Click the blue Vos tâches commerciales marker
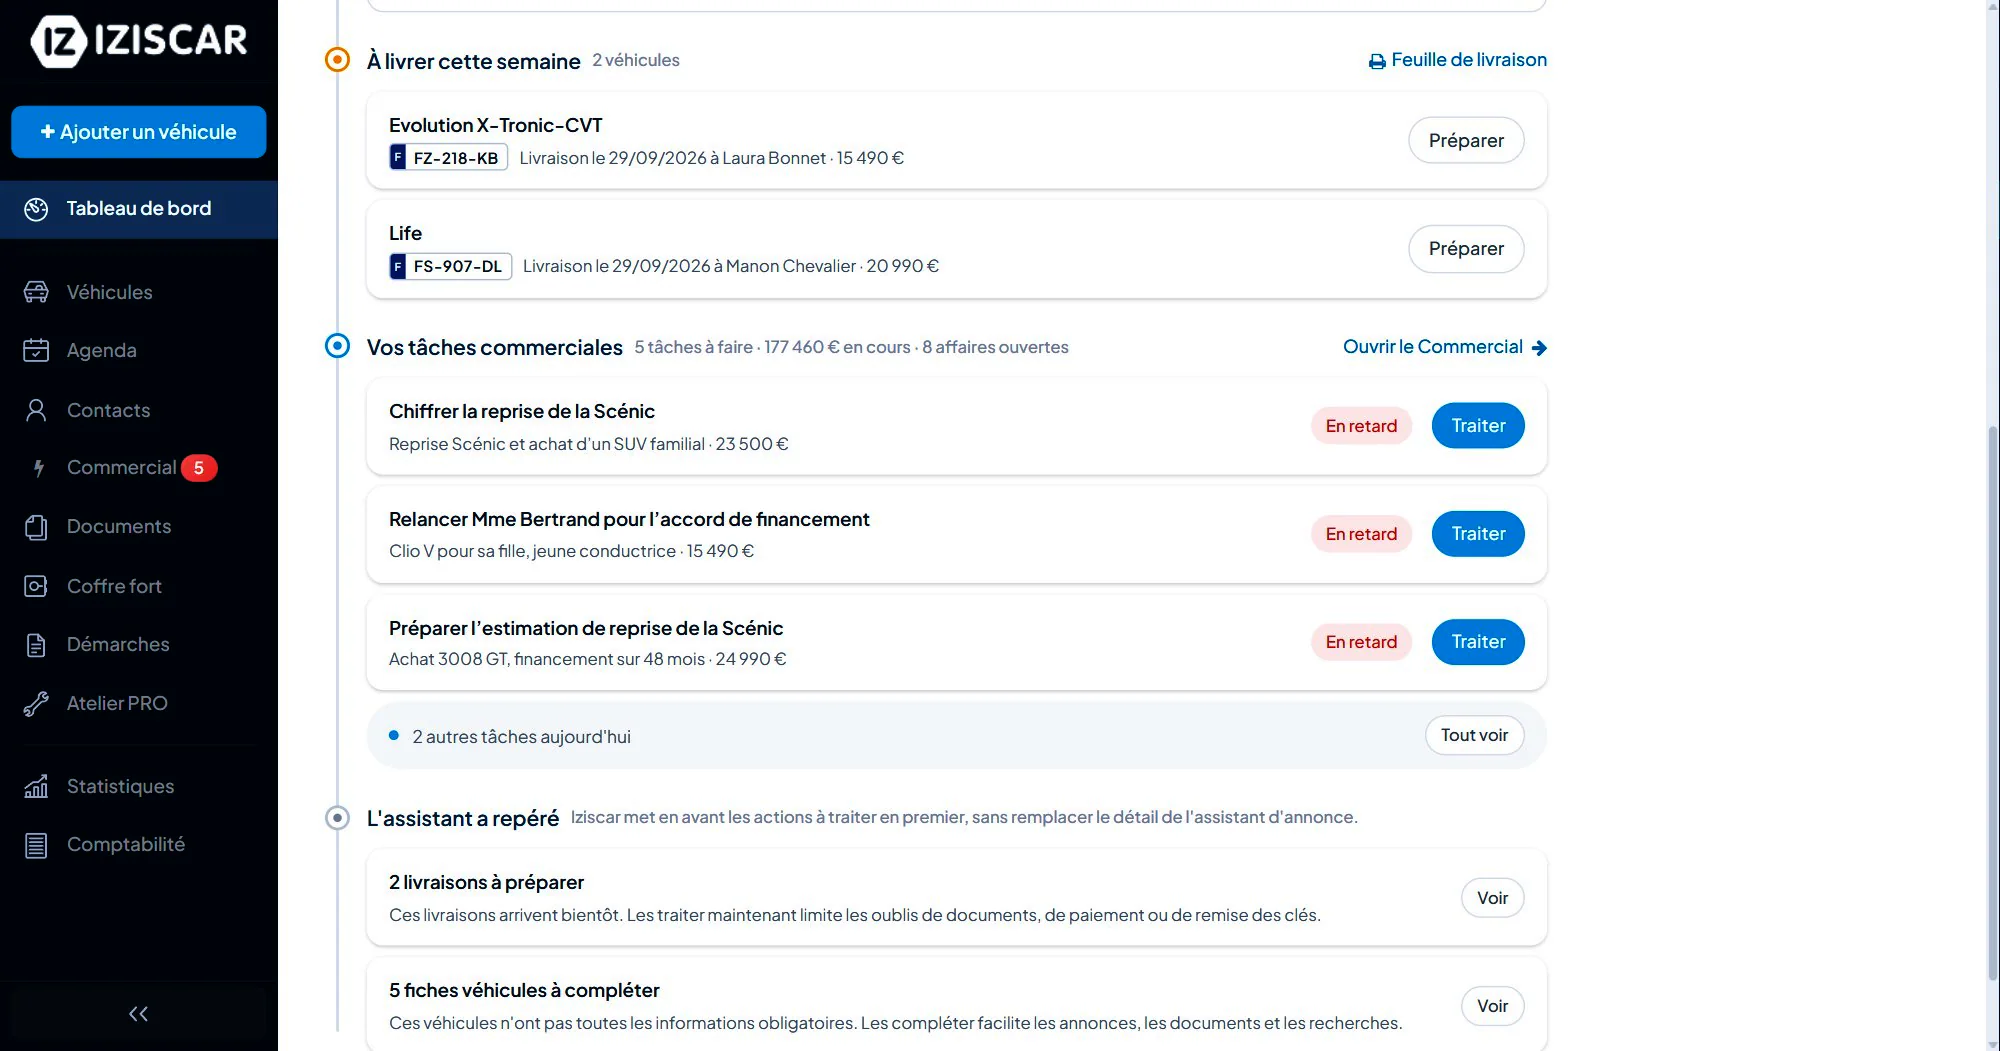2000x1051 pixels. (x=338, y=346)
